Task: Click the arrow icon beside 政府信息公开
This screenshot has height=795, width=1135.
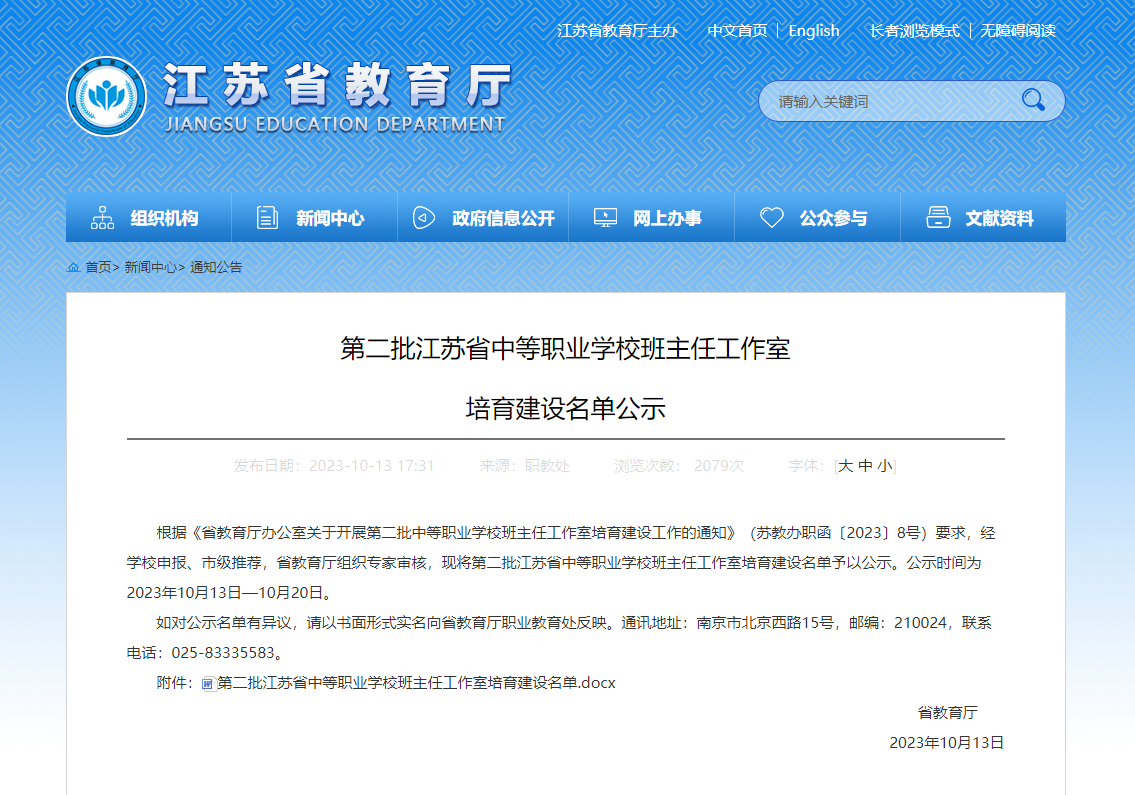Action: 424,218
